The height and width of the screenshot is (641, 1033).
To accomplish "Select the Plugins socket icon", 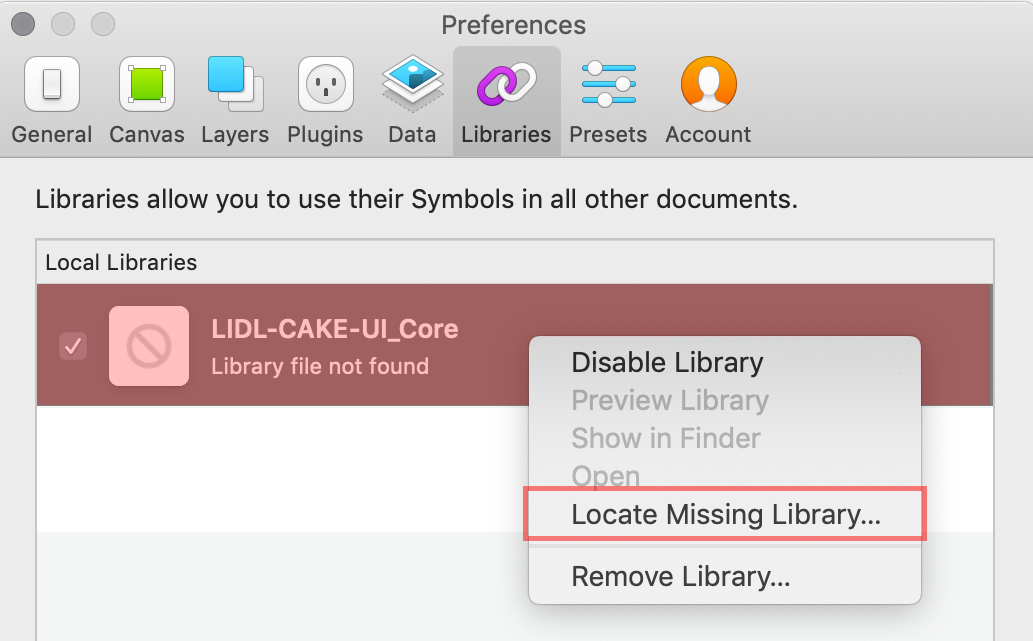I will click(325, 84).
